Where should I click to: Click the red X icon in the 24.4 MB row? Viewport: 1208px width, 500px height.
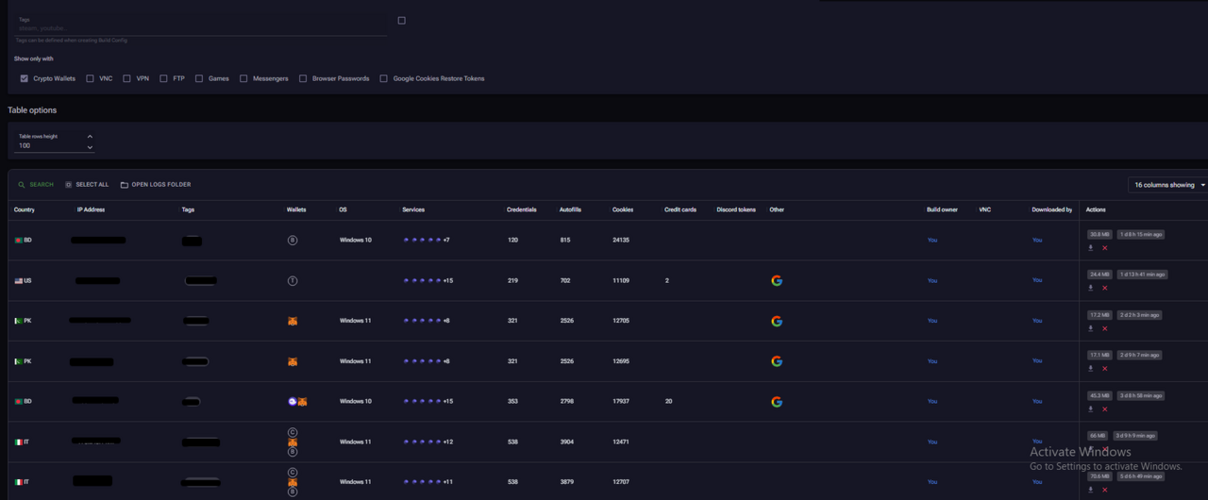[x=1105, y=288]
